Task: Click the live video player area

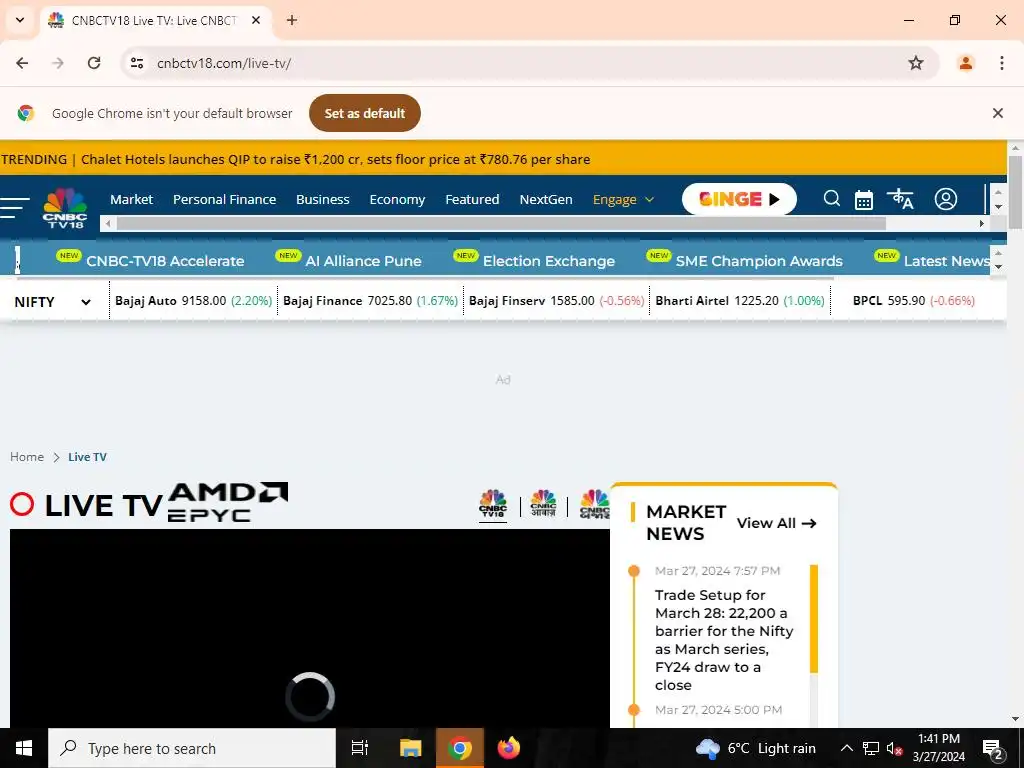Action: 310,628
